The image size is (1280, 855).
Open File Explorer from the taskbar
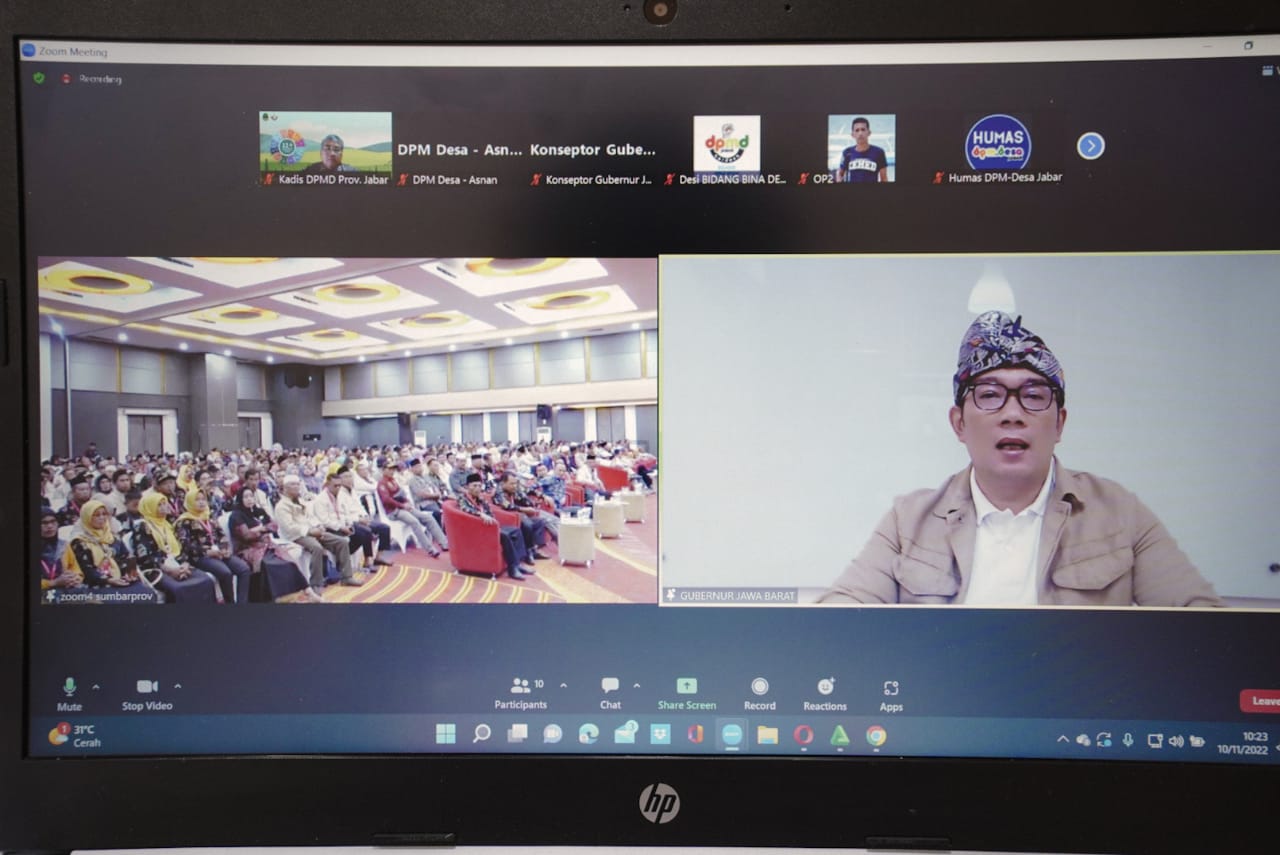pyautogui.click(x=767, y=736)
